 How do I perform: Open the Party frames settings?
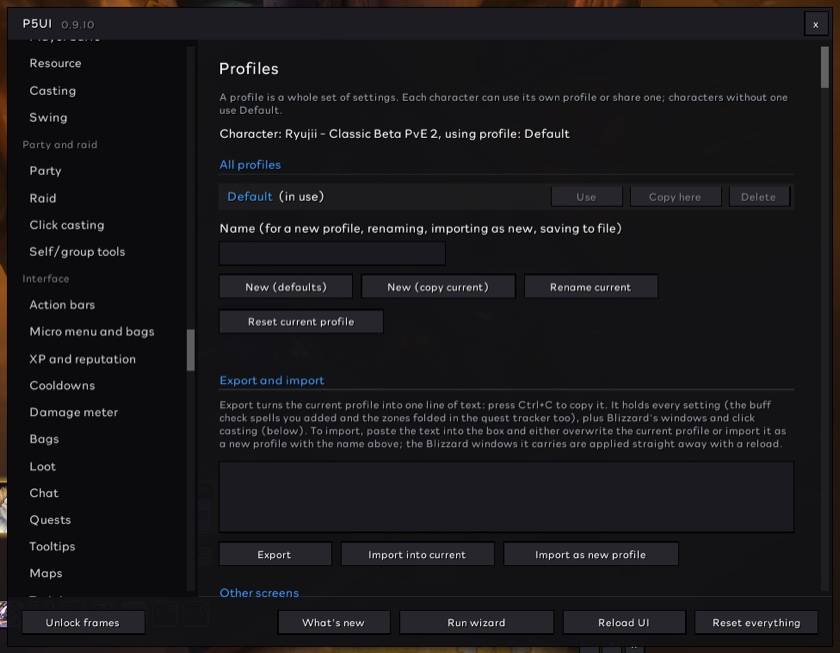[45, 171]
